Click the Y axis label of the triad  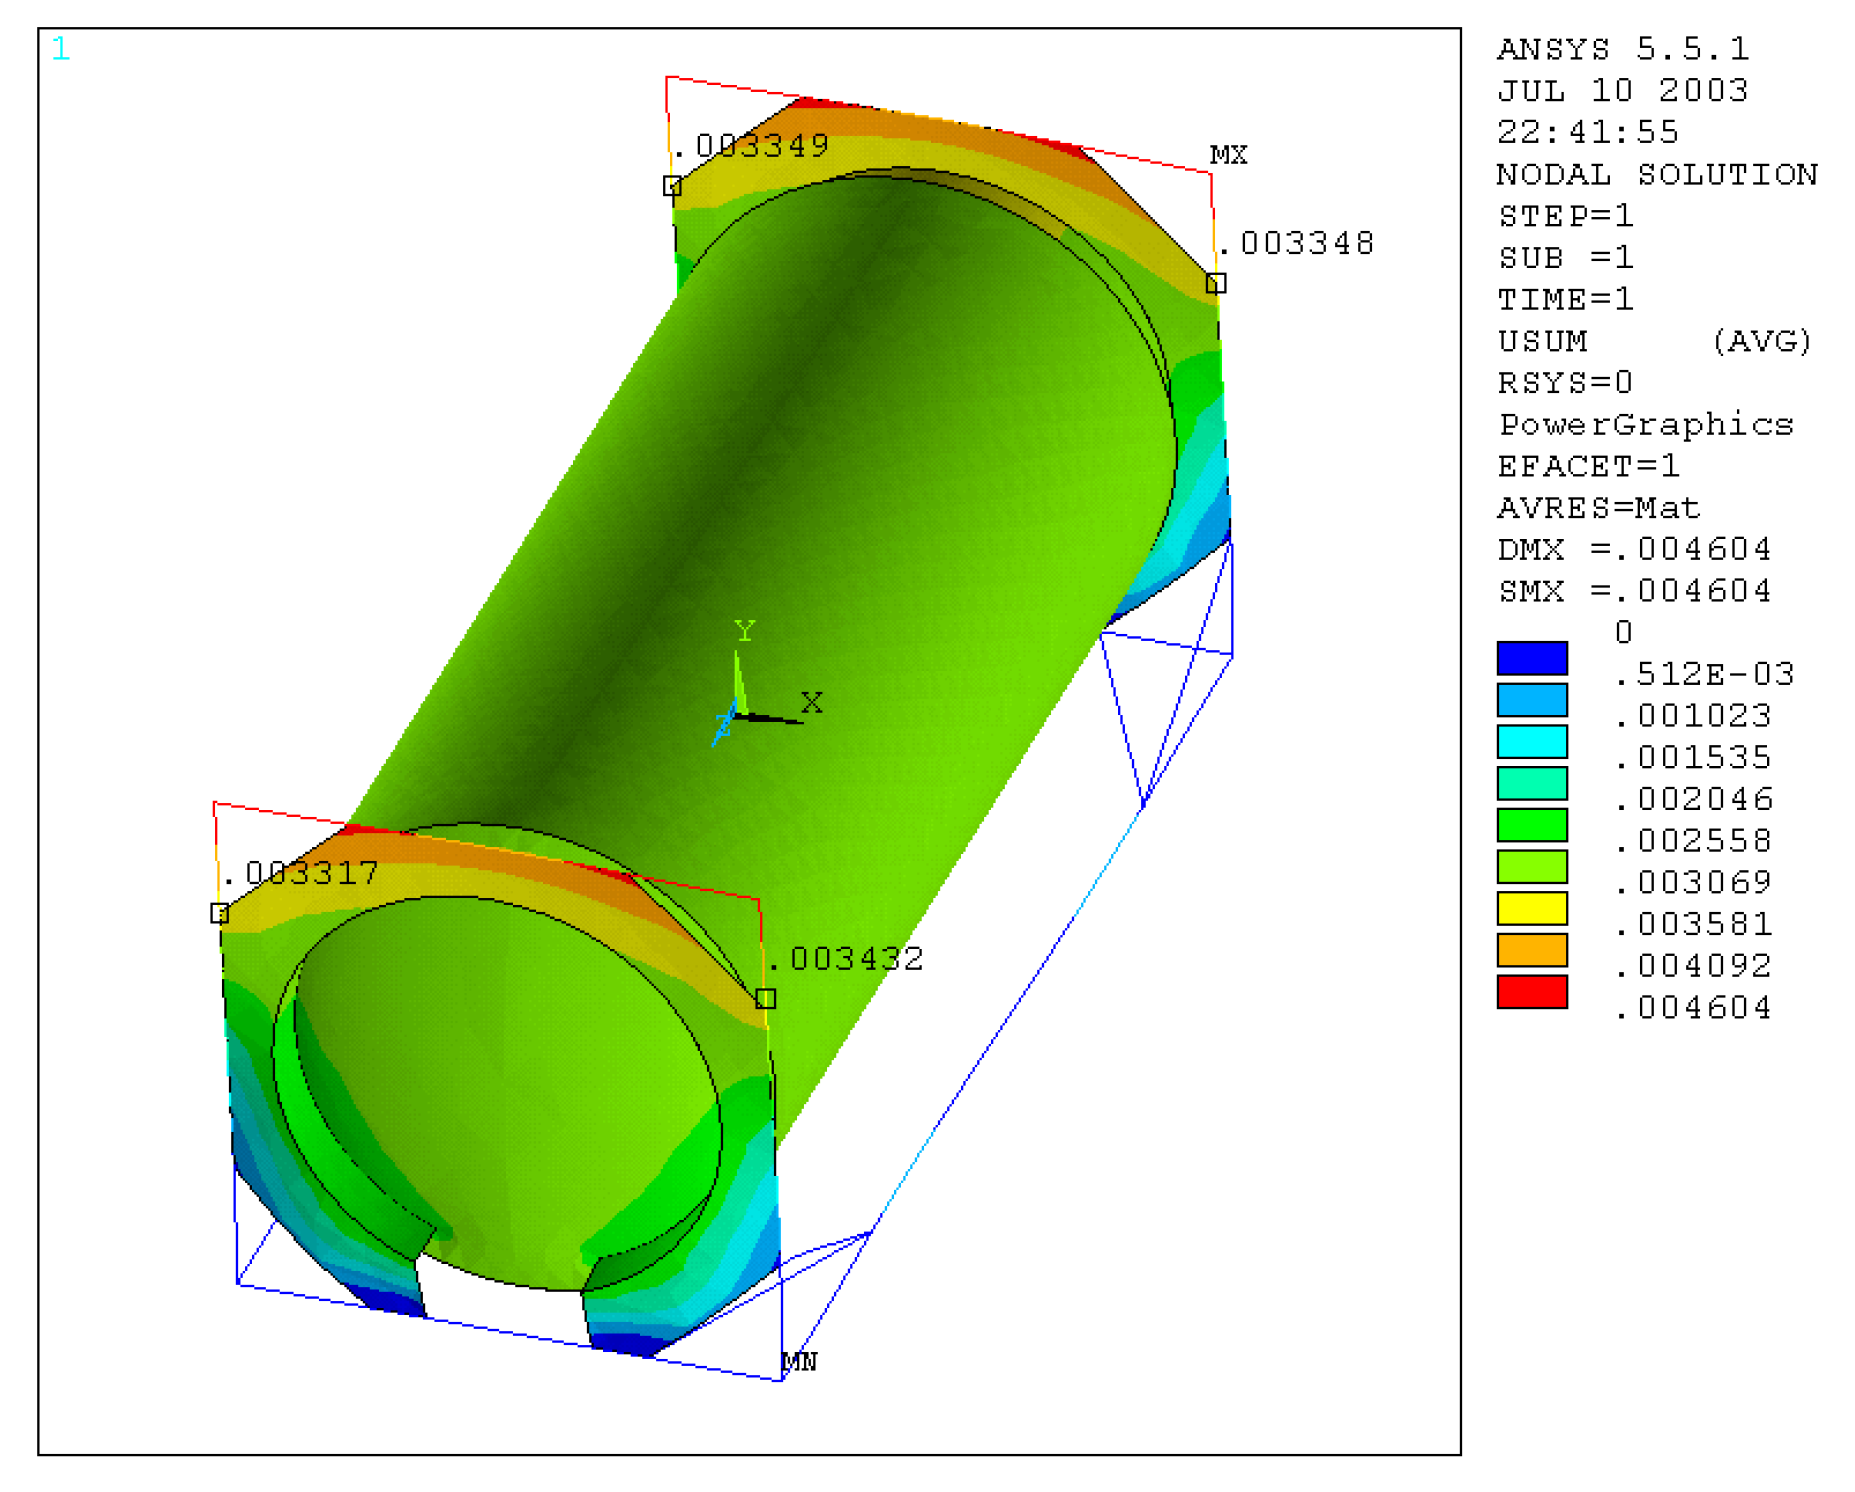(x=744, y=630)
